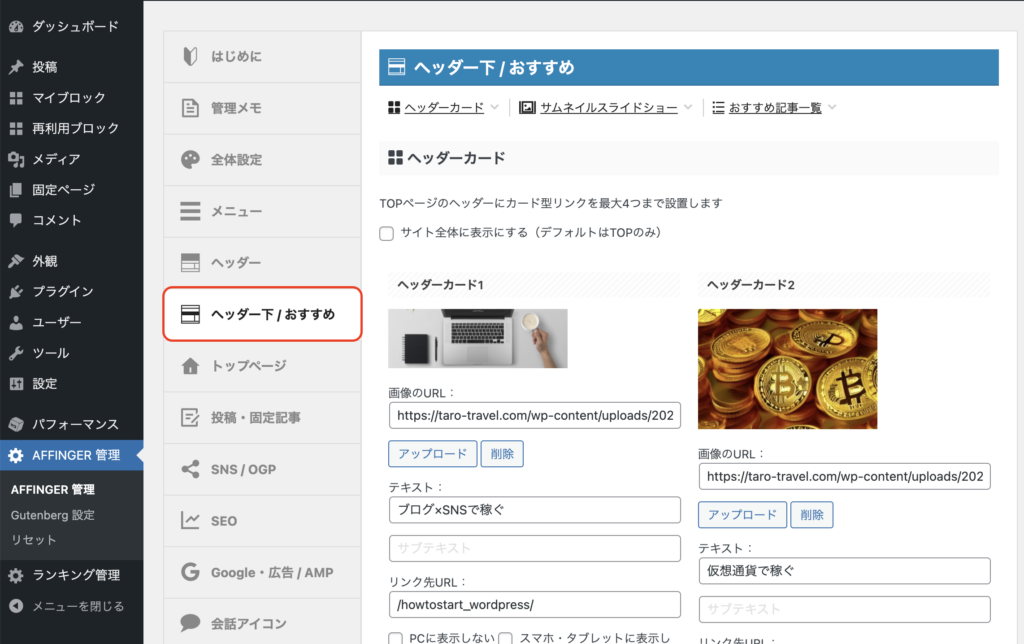The height and width of the screenshot is (644, 1024).
Task: Click the chat bubble icon beside 会話アイコン
Action: coord(190,623)
